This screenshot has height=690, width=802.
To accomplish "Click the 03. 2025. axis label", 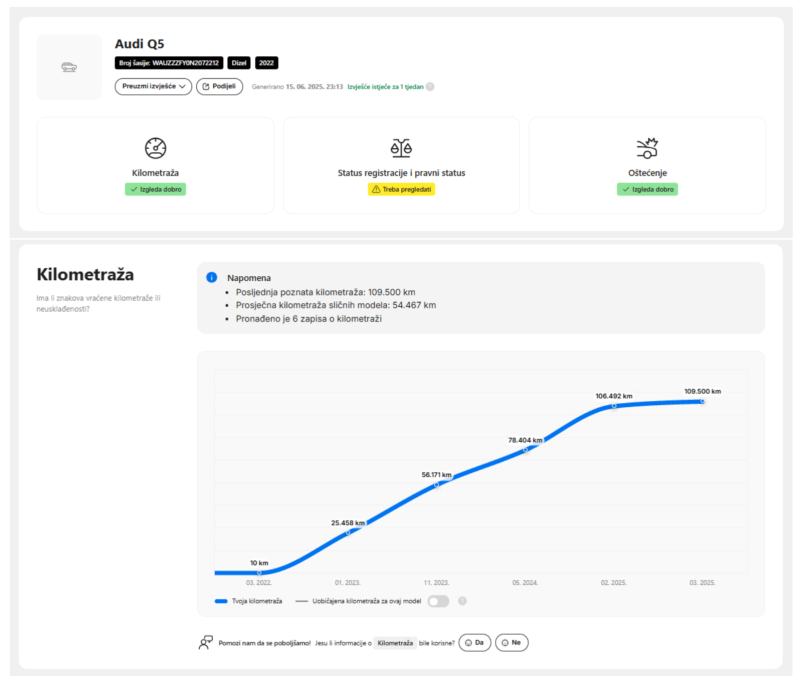I will point(702,583).
